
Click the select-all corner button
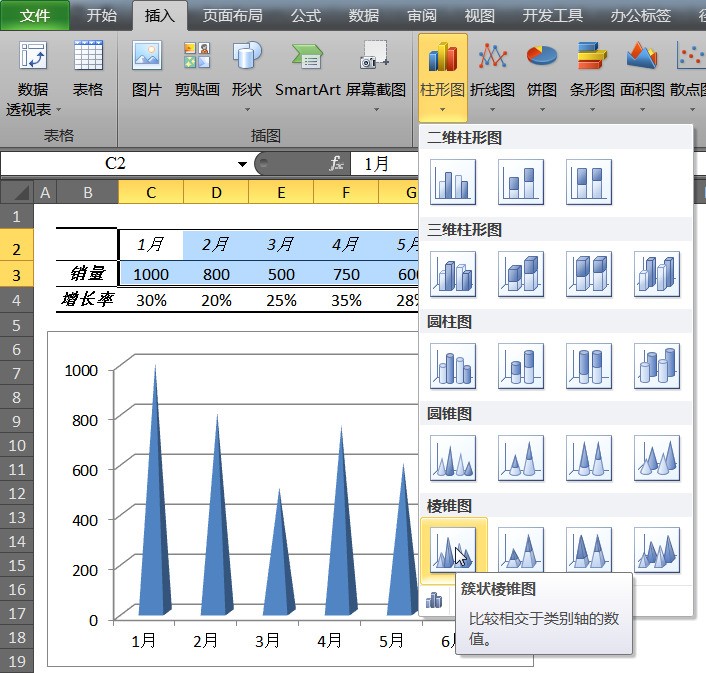(17, 192)
